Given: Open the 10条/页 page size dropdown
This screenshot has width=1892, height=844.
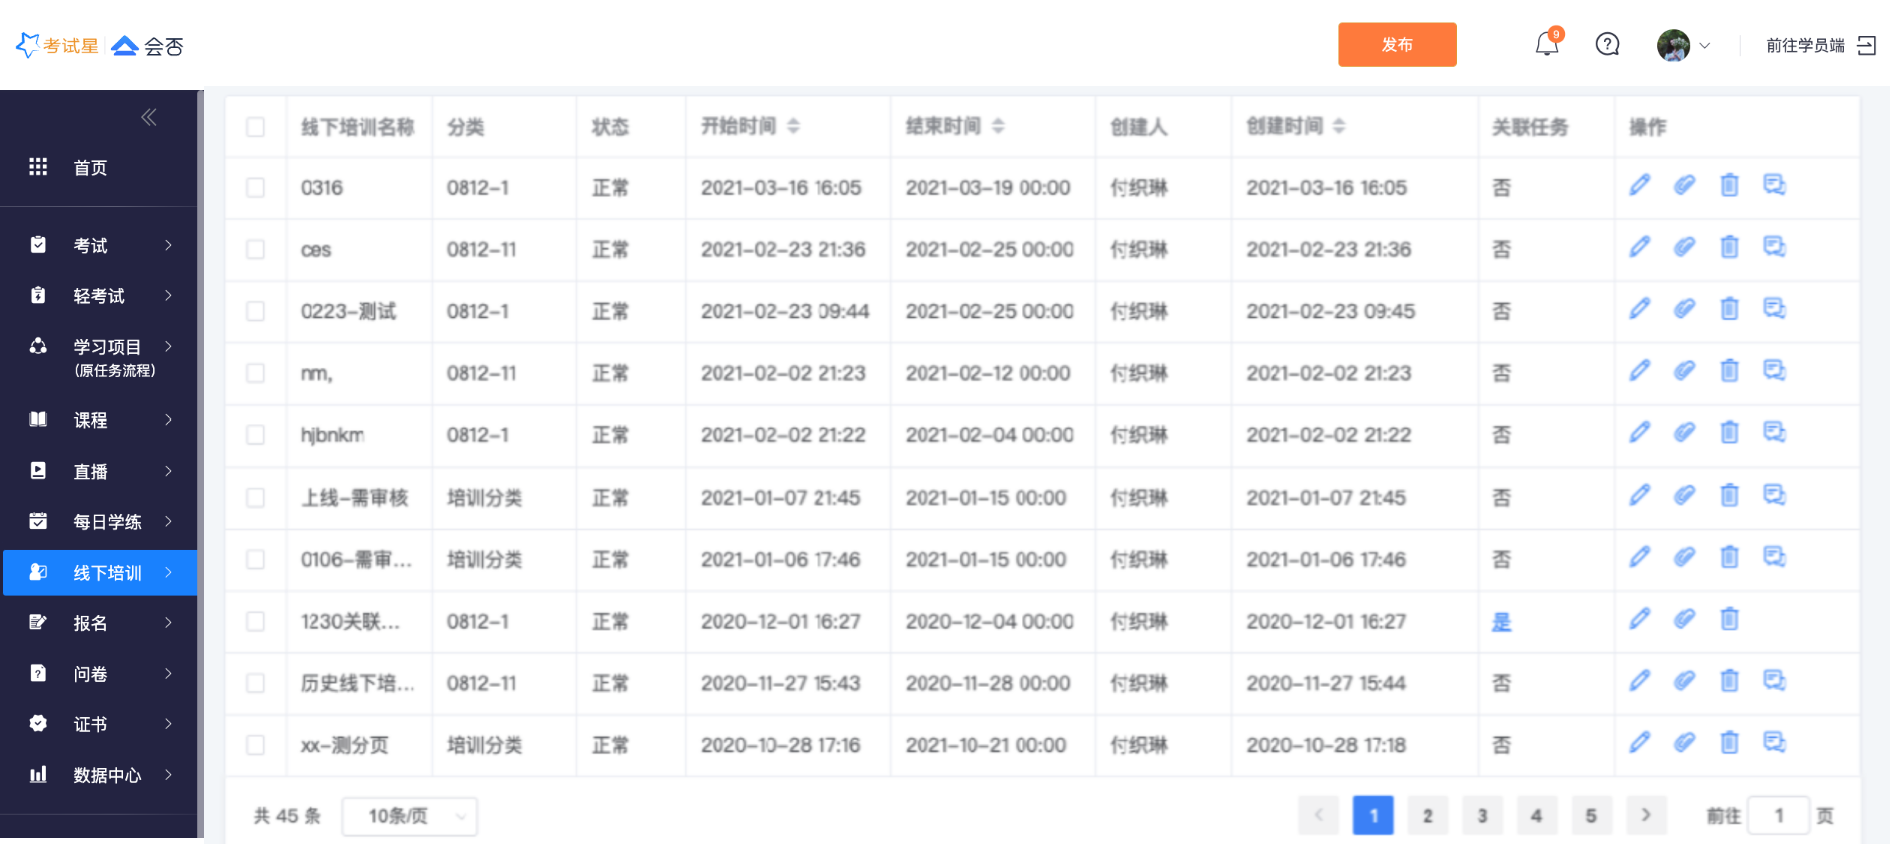Looking at the screenshot, I should [410, 816].
